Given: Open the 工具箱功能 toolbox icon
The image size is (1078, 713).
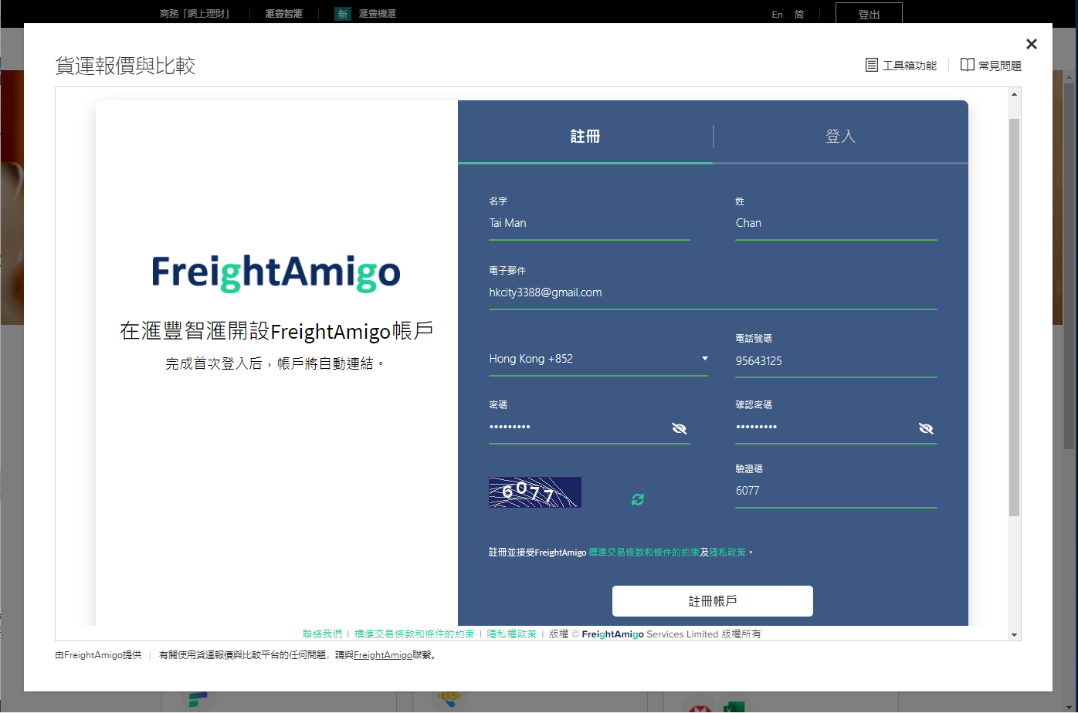Looking at the screenshot, I should point(871,65).
